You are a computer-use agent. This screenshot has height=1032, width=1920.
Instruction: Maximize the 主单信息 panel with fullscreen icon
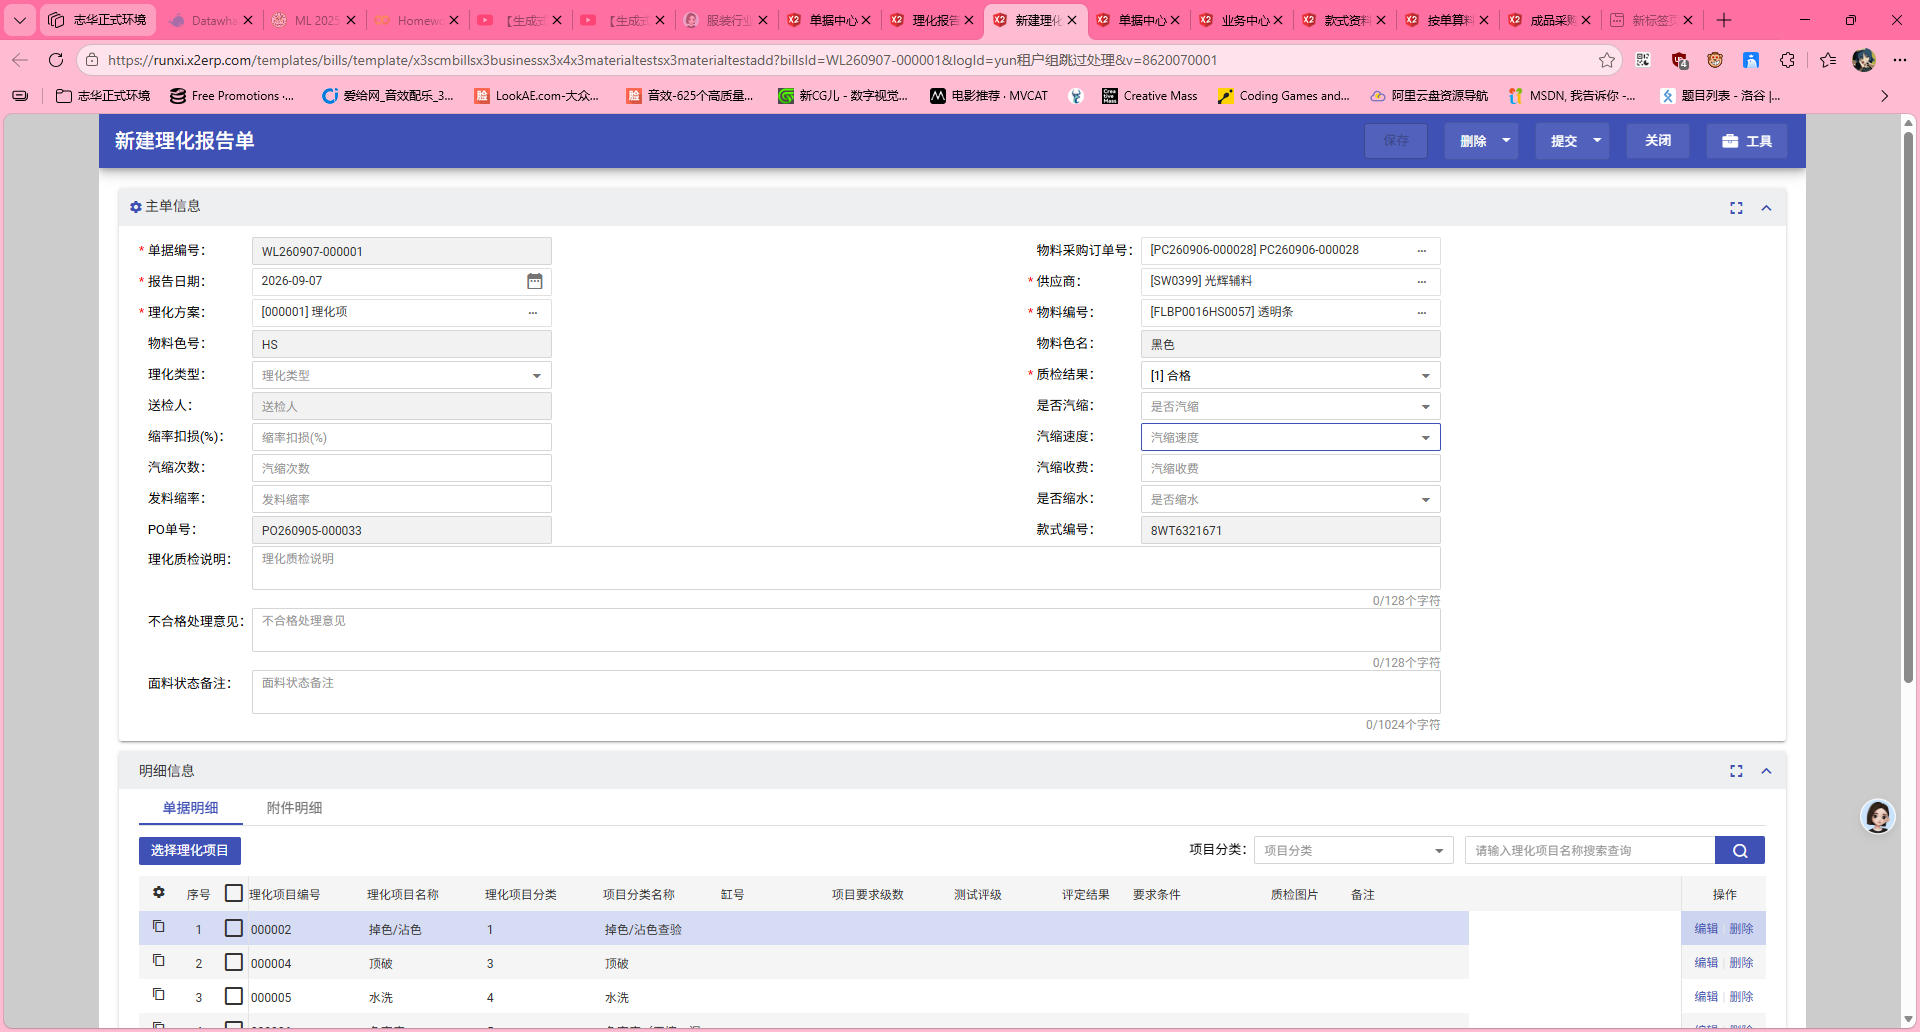tap(1736, 208)
